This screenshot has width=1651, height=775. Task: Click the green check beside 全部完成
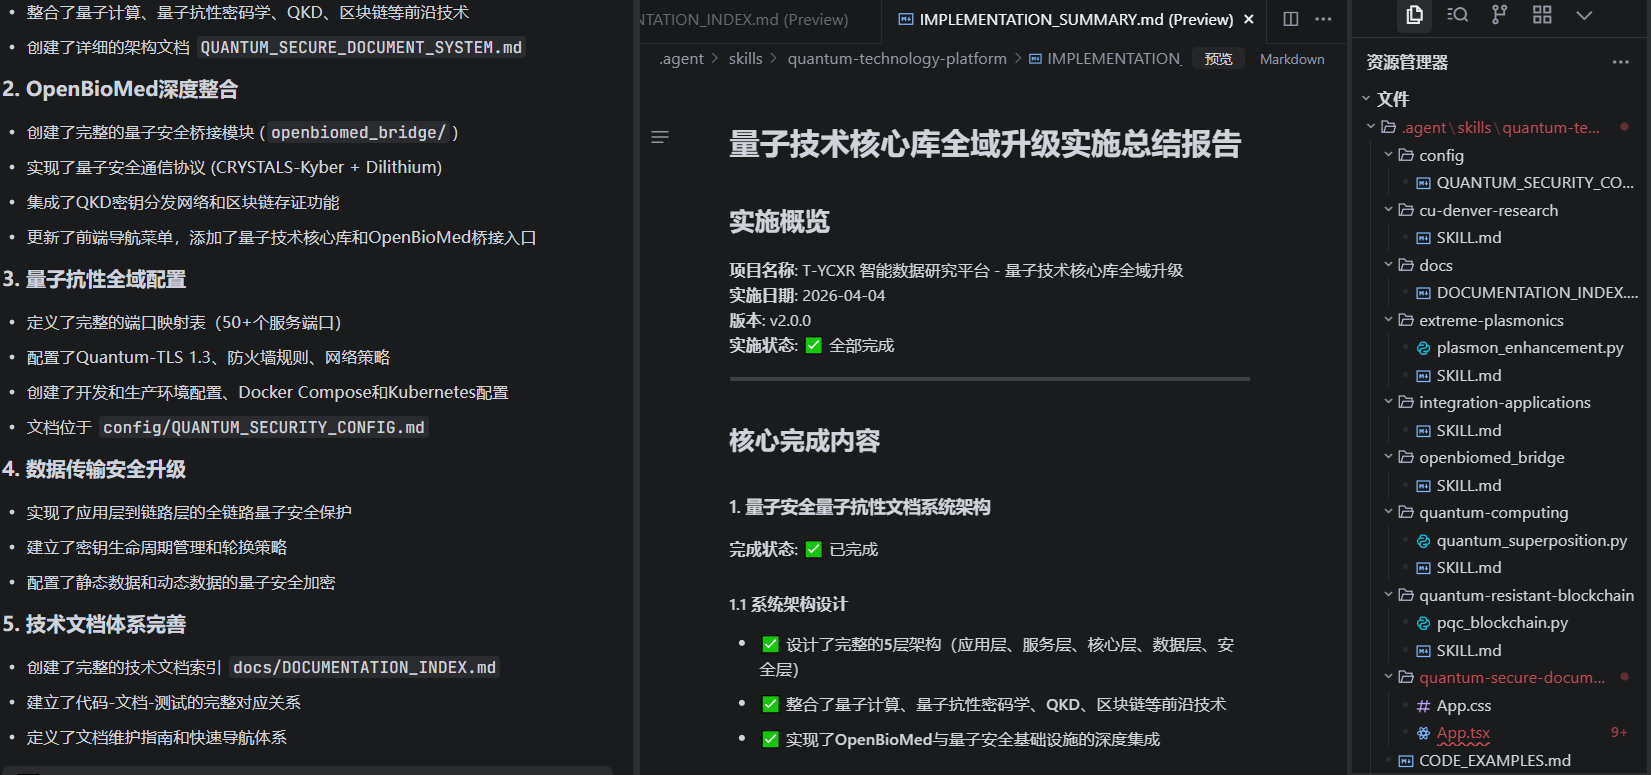[x=813, y=346]
